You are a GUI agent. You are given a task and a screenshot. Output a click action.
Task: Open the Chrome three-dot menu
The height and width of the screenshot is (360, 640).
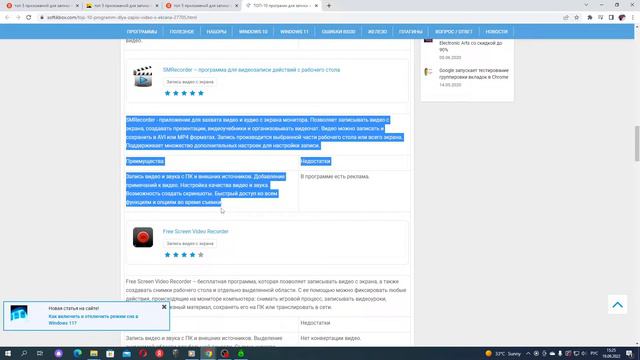point(633,18)
